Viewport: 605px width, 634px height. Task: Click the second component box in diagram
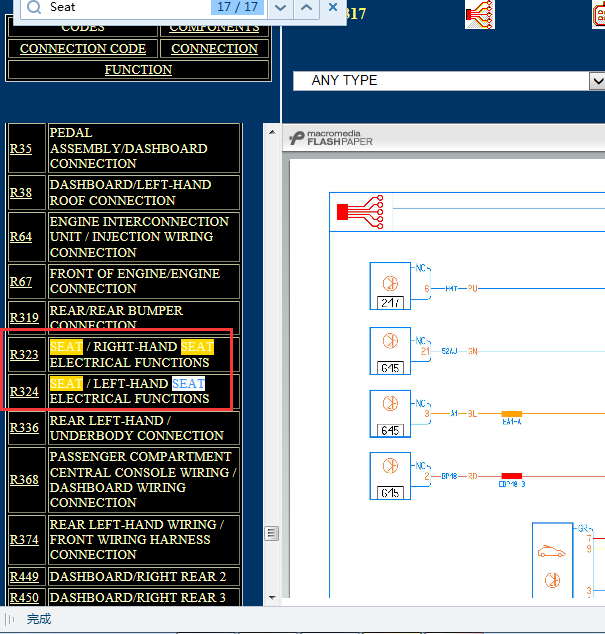(x=390, y=351)
